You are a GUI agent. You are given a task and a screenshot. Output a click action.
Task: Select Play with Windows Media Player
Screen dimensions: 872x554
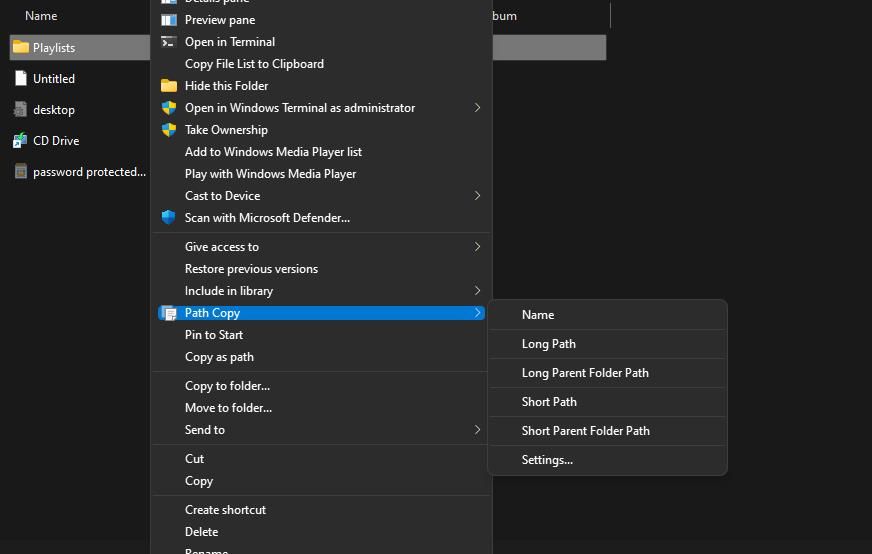coord(321,174)
